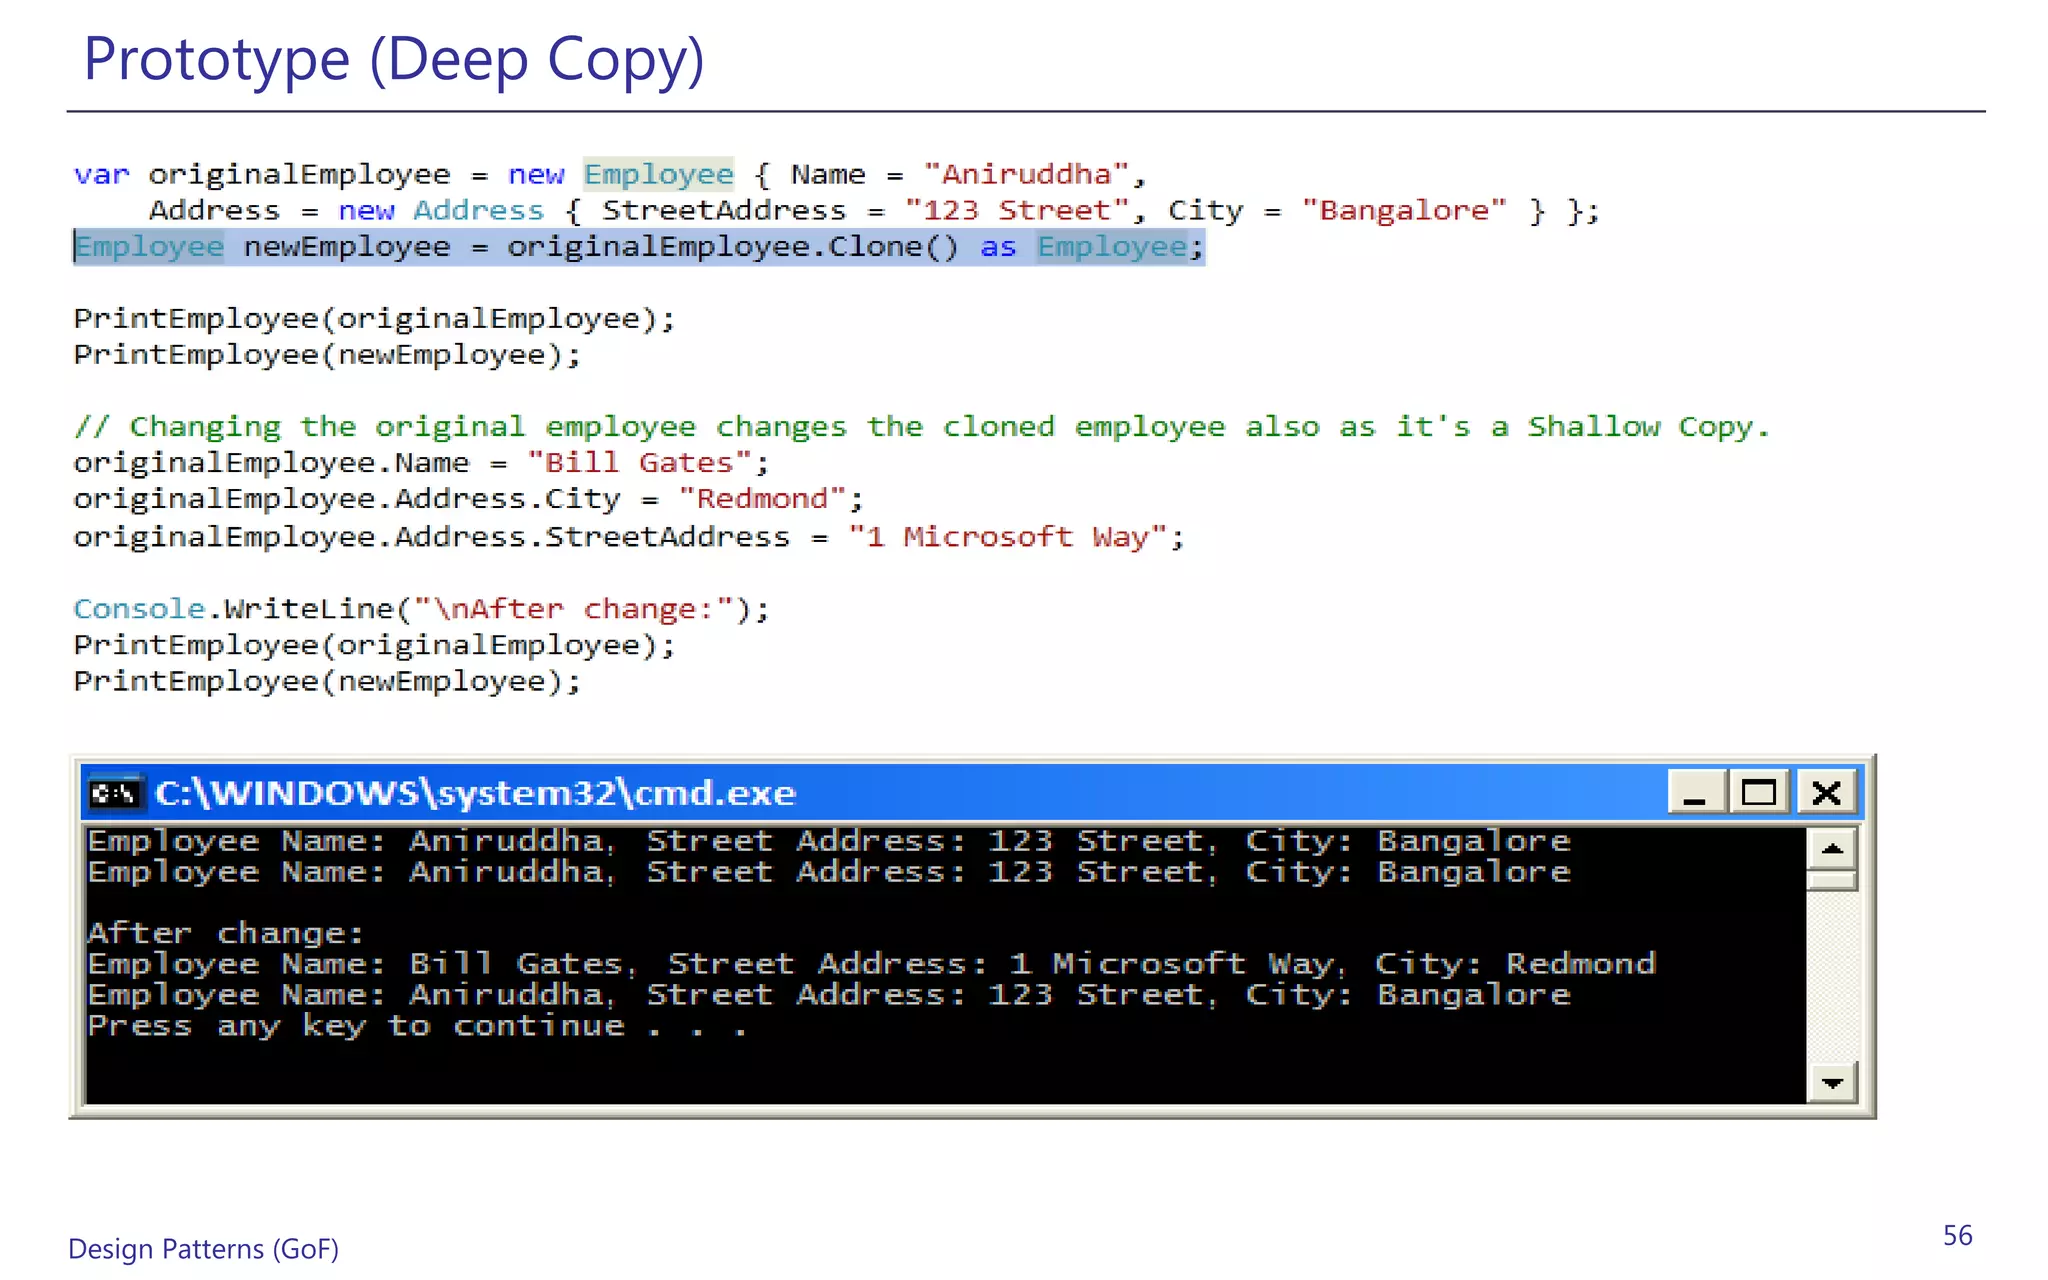Click the "After change:" console output line

225,933
